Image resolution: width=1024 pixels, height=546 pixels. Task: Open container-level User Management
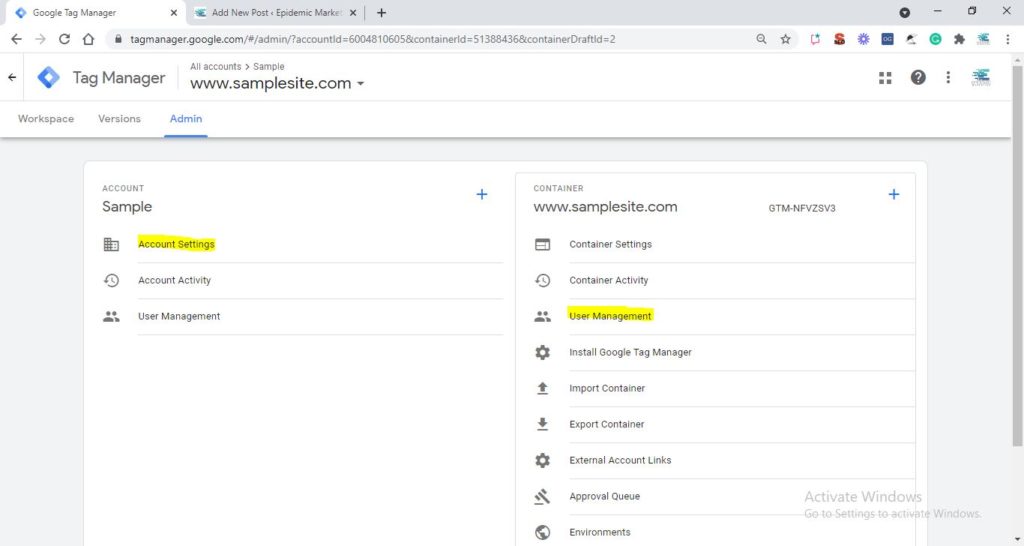pyautogui.click(x=610, y=316)
